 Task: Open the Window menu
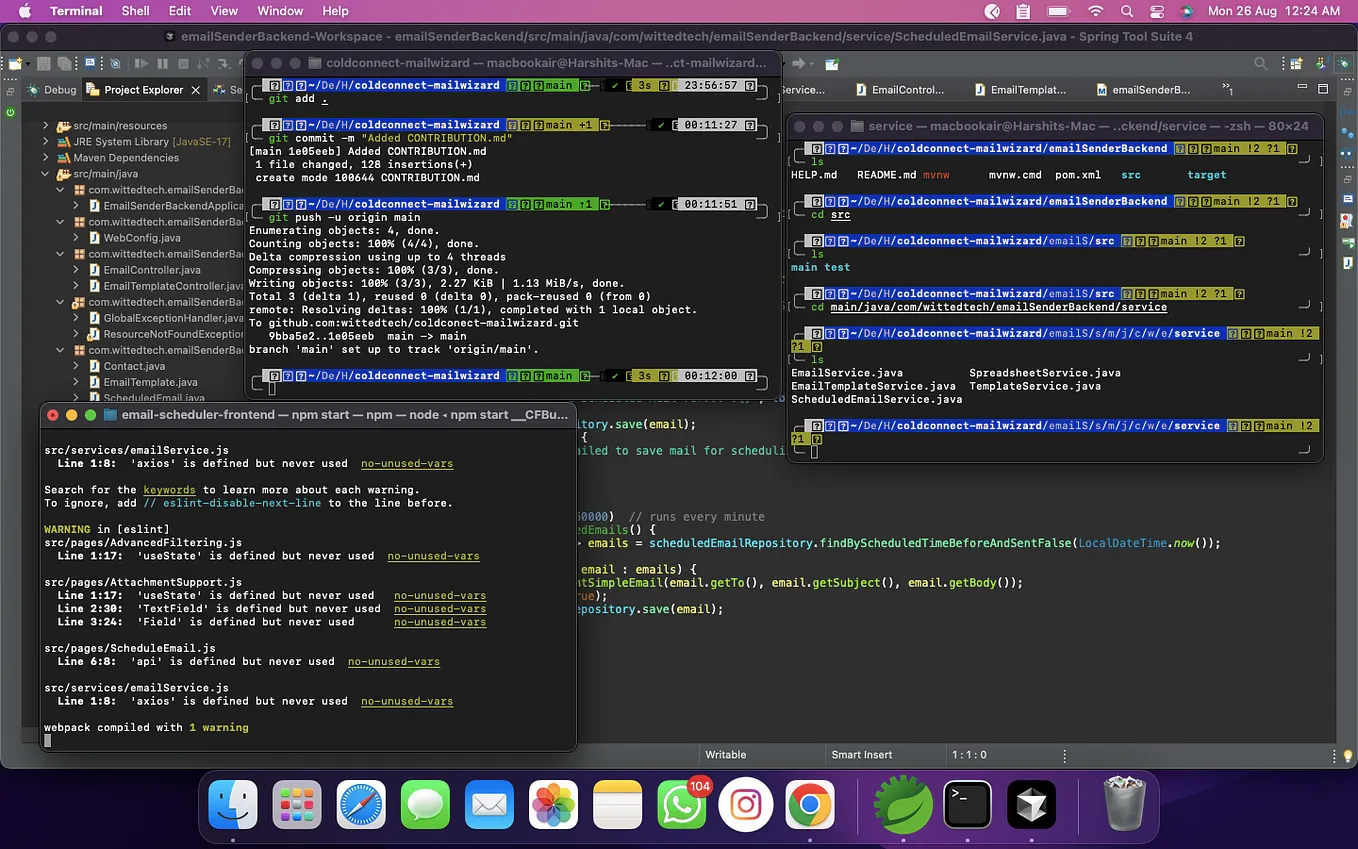[x=280, y=11]
